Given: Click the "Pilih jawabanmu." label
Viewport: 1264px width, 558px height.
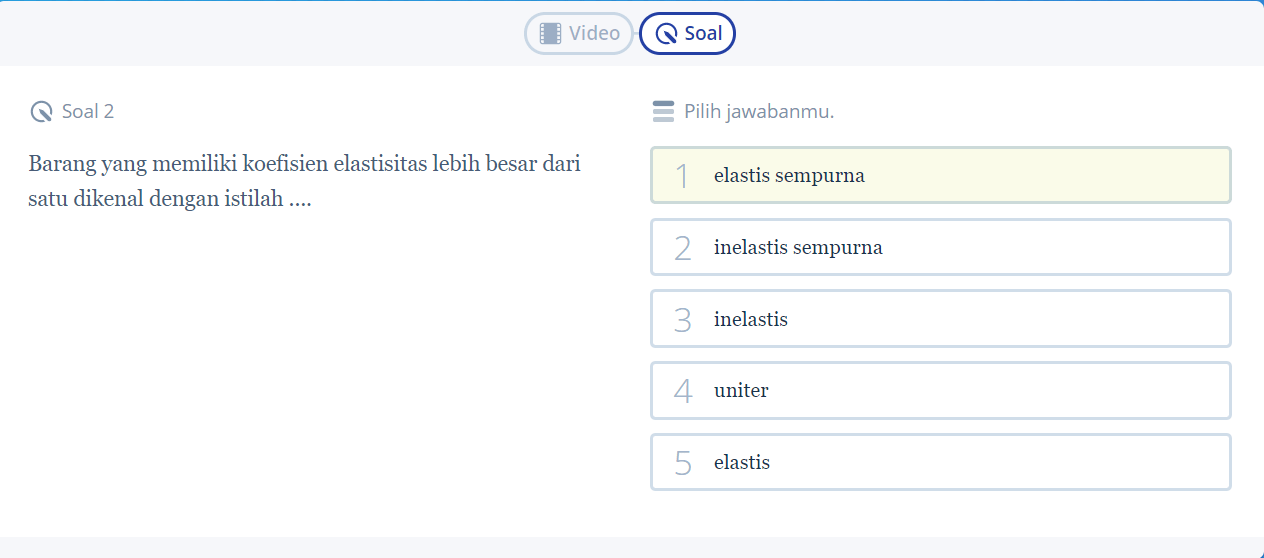Looking at the screenshot, I should point(759,111).
